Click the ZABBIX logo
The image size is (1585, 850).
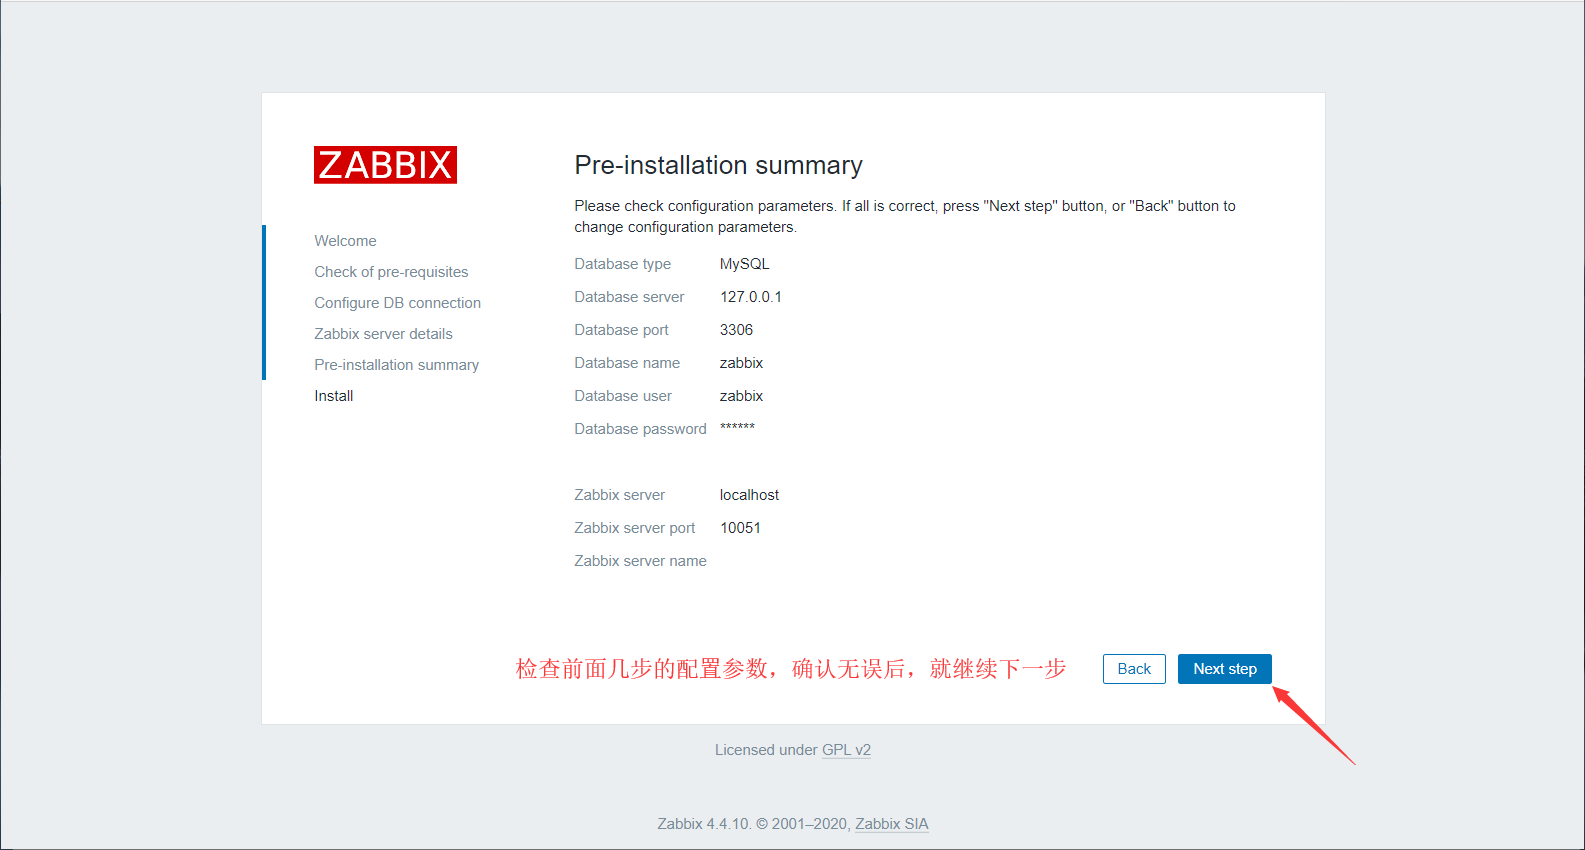coord(385,165)
